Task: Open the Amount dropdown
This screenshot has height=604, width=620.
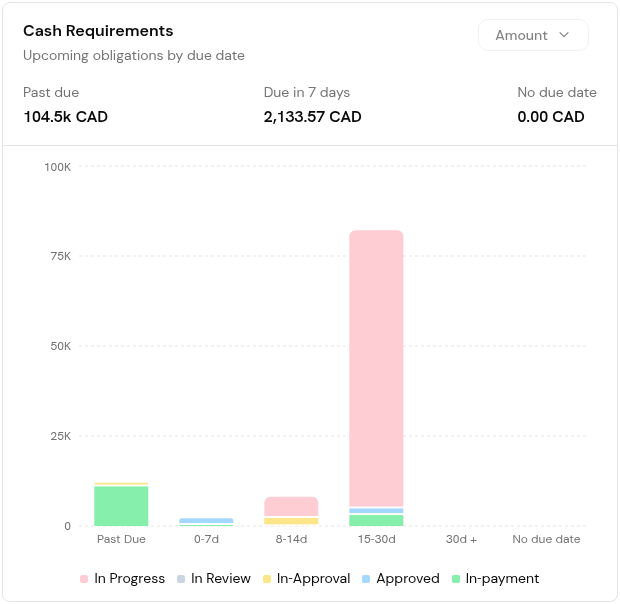Action: click(533, 35)
